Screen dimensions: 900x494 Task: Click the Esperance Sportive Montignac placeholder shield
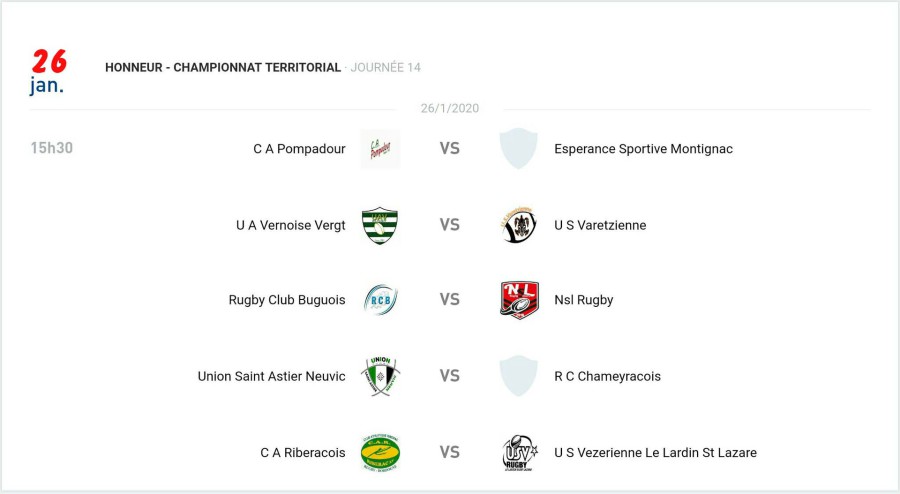(518, 149)
